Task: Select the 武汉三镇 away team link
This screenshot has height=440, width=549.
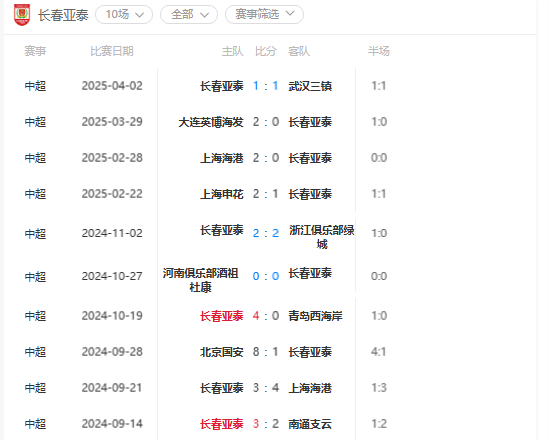Action: click(x=310, y=86)
